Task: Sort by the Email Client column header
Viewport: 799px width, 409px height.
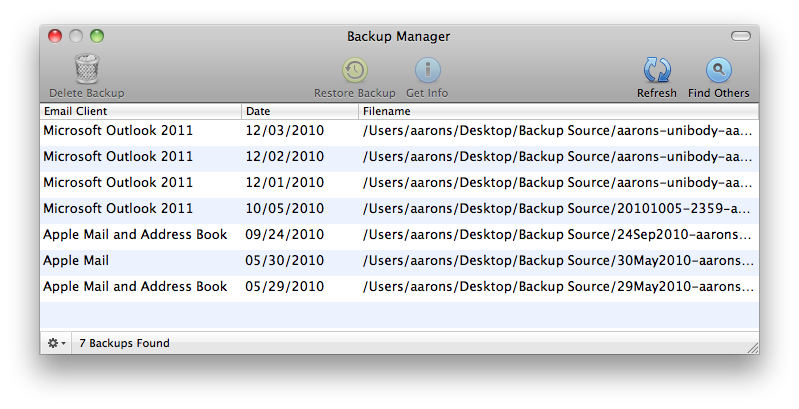Action: pyautogui.click(x=141, y=111)
